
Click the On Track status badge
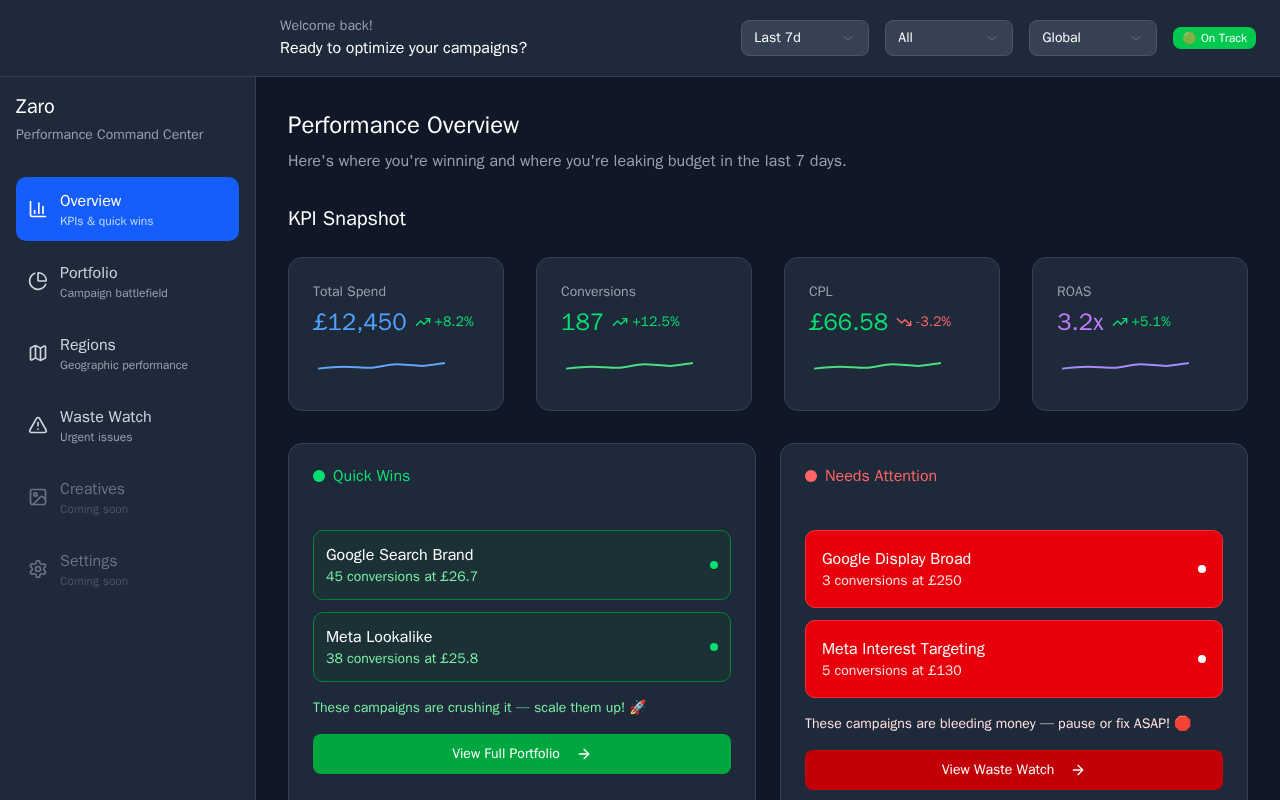[x=1214, y=38]
